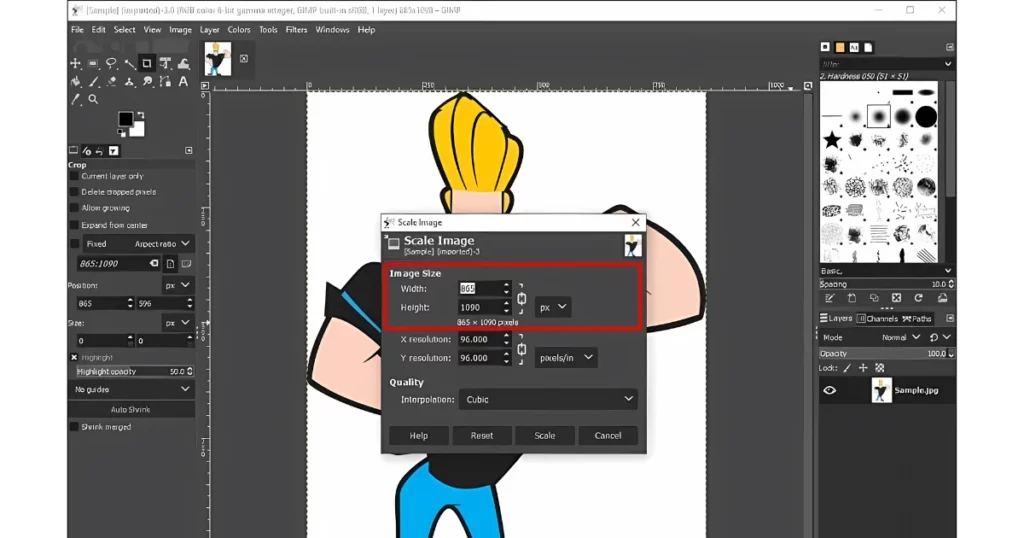Toggle Allow growing checkbox

click(74, 208)
